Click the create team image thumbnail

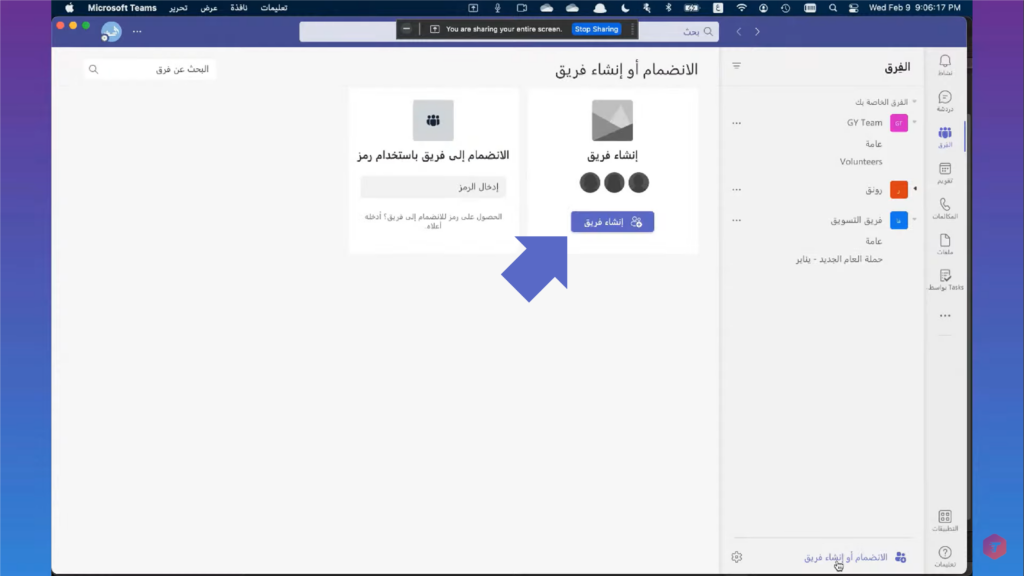tap(612, 120)
